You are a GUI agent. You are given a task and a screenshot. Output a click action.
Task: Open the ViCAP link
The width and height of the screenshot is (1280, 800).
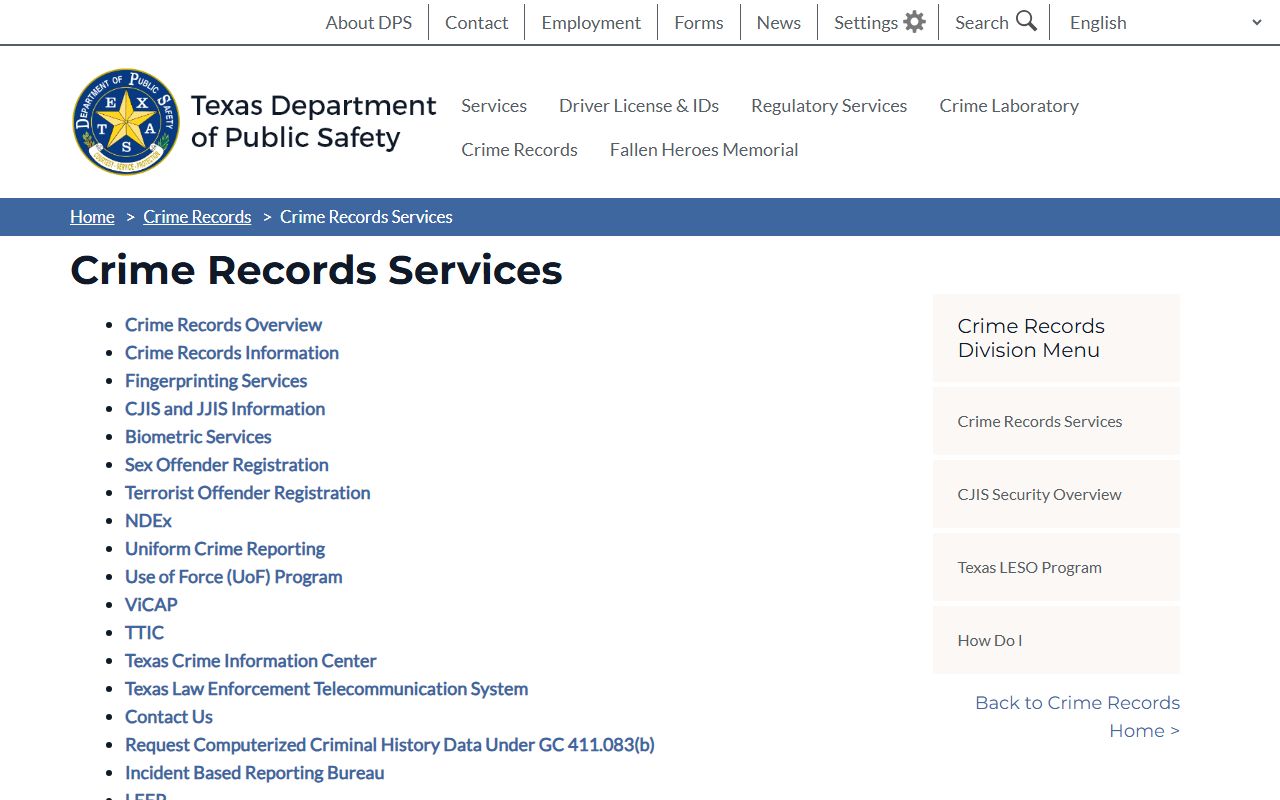(x=151, y=604)
